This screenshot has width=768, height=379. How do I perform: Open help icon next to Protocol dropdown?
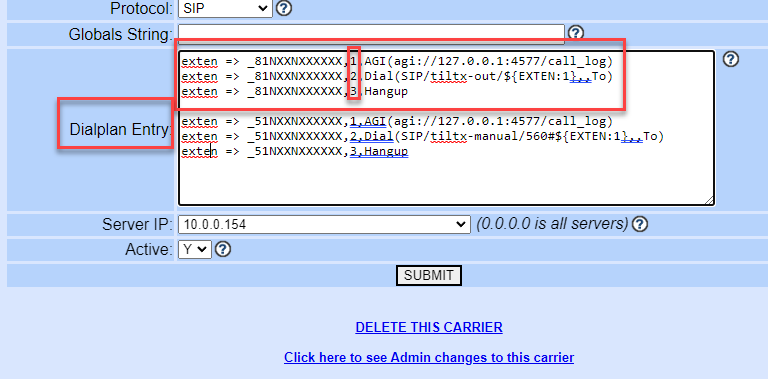(x=284, y=8)
